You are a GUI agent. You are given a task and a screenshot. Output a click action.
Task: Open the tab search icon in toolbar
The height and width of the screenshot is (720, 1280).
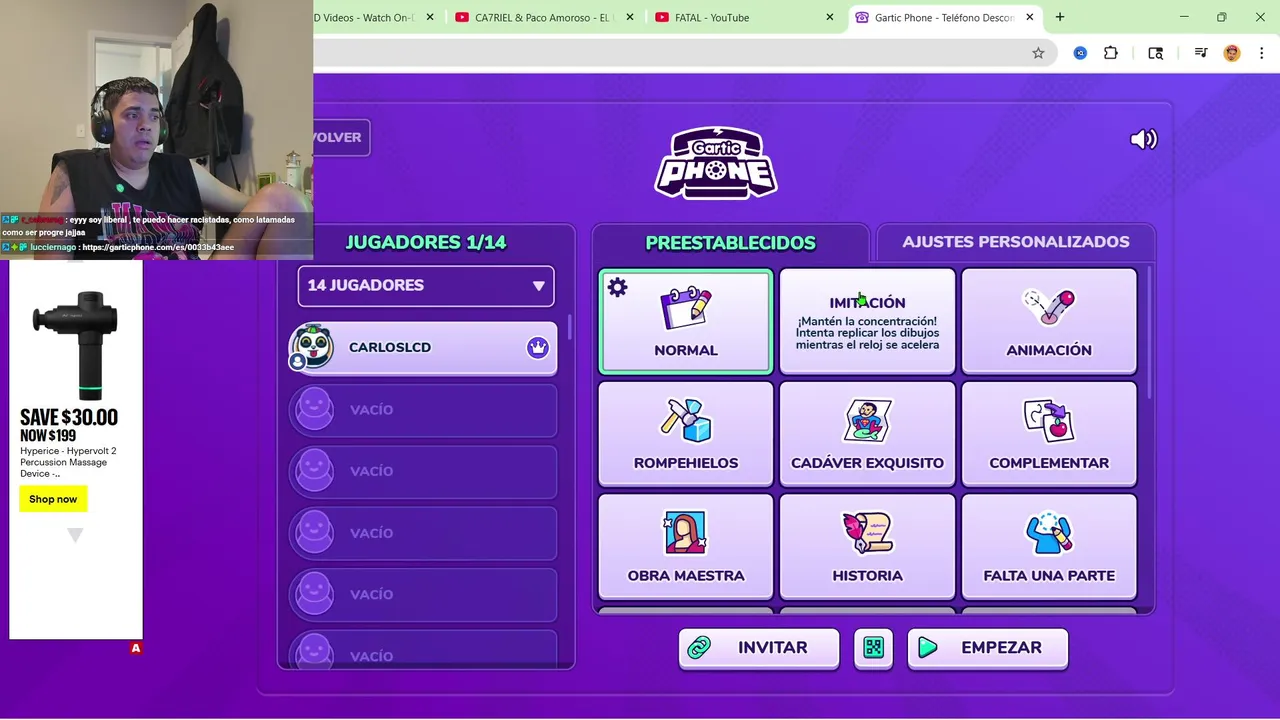point(1155,53)
